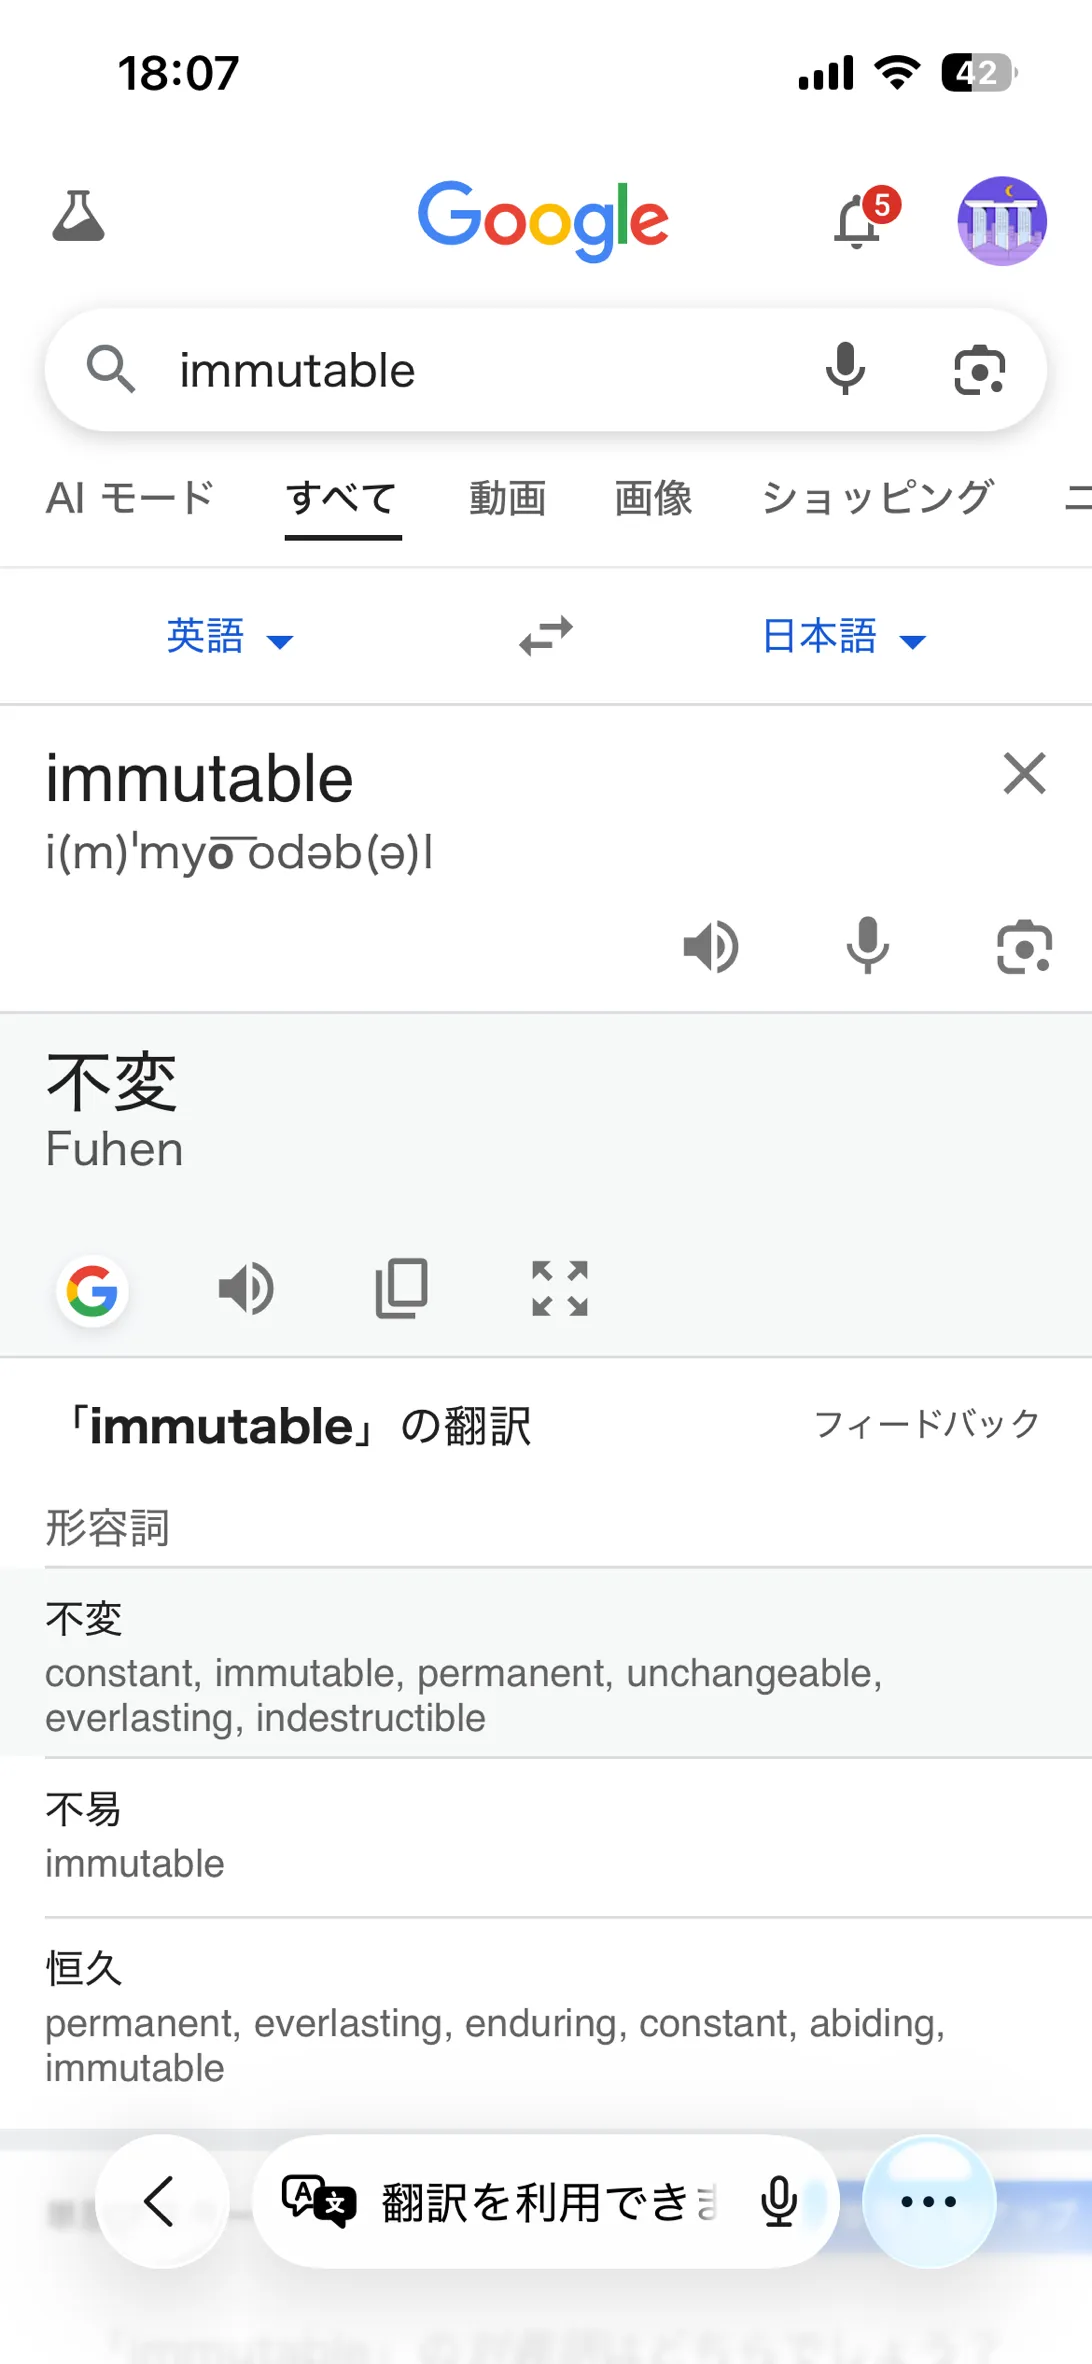Search translation with Google G icon

coord(92,1291)
